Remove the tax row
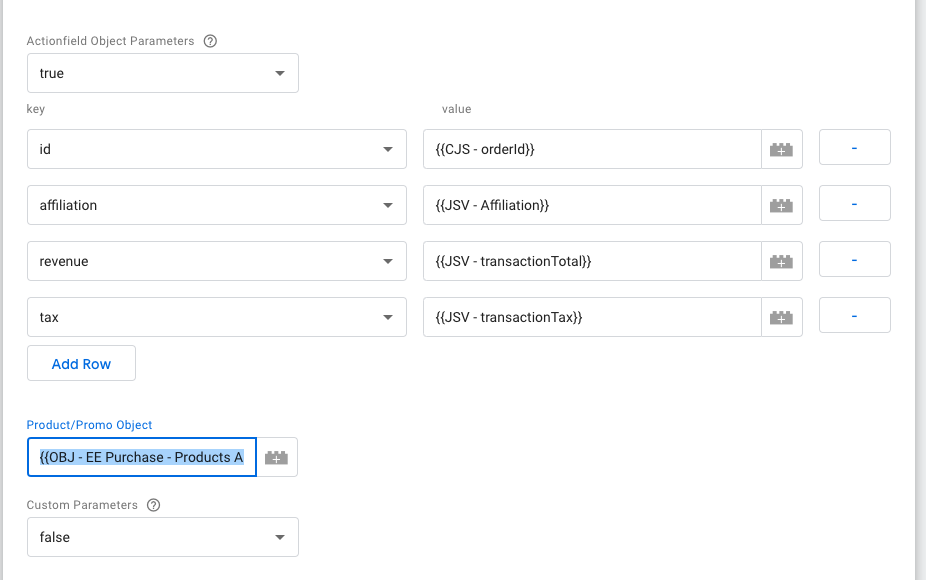The width and height of the screenshot is (926, 580). (x=854, y=317)
